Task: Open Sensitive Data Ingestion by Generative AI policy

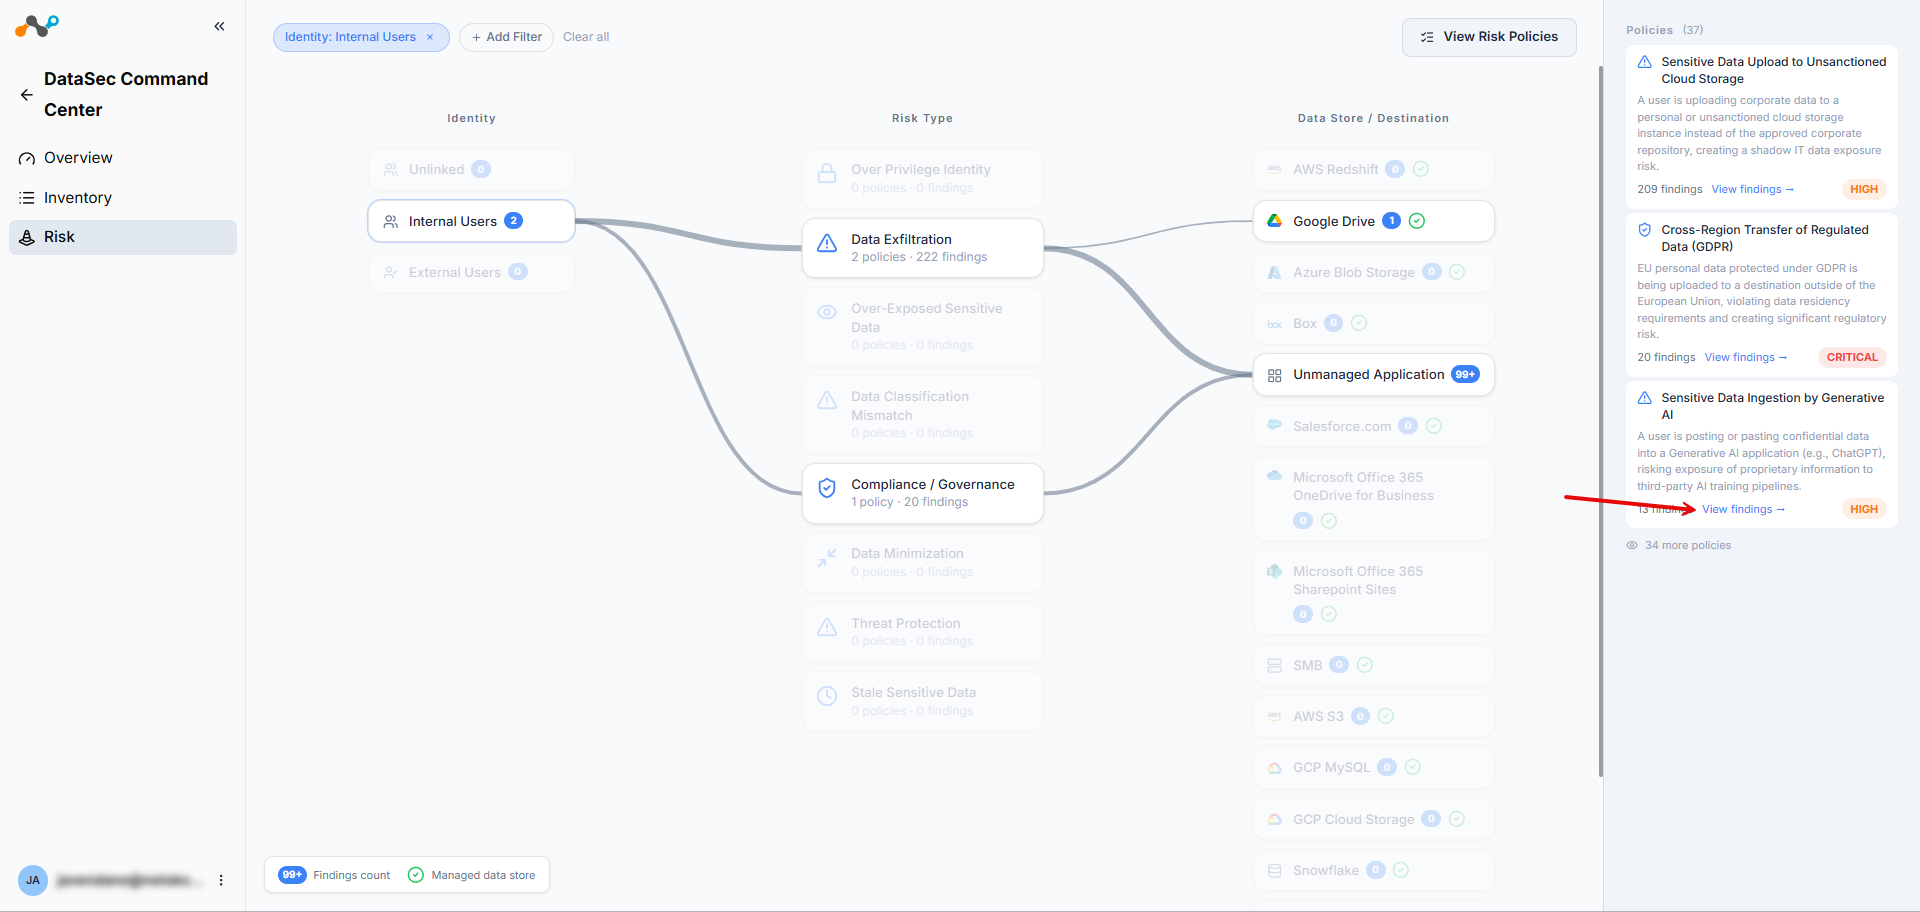Action: coord(1772,406)
